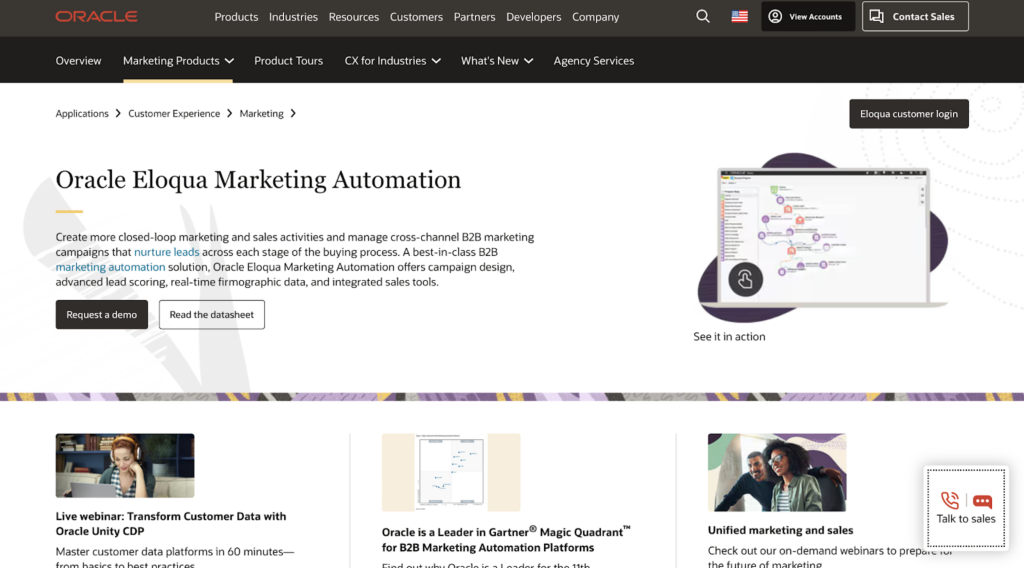Click the user icon in View Accounts
This screenshot has height=568, width=1024.
tap(775, 16)
